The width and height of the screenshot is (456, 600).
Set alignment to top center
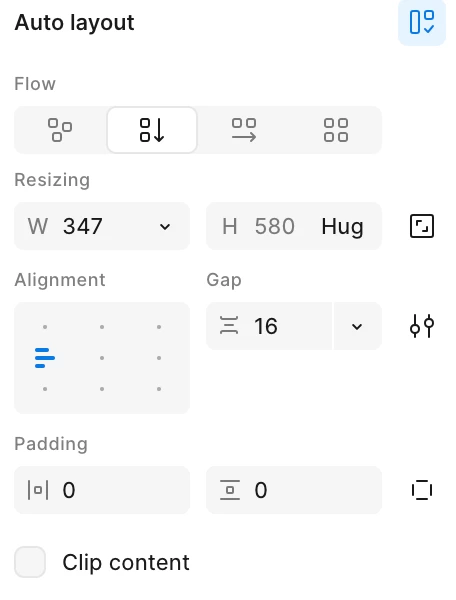point(102,327)
